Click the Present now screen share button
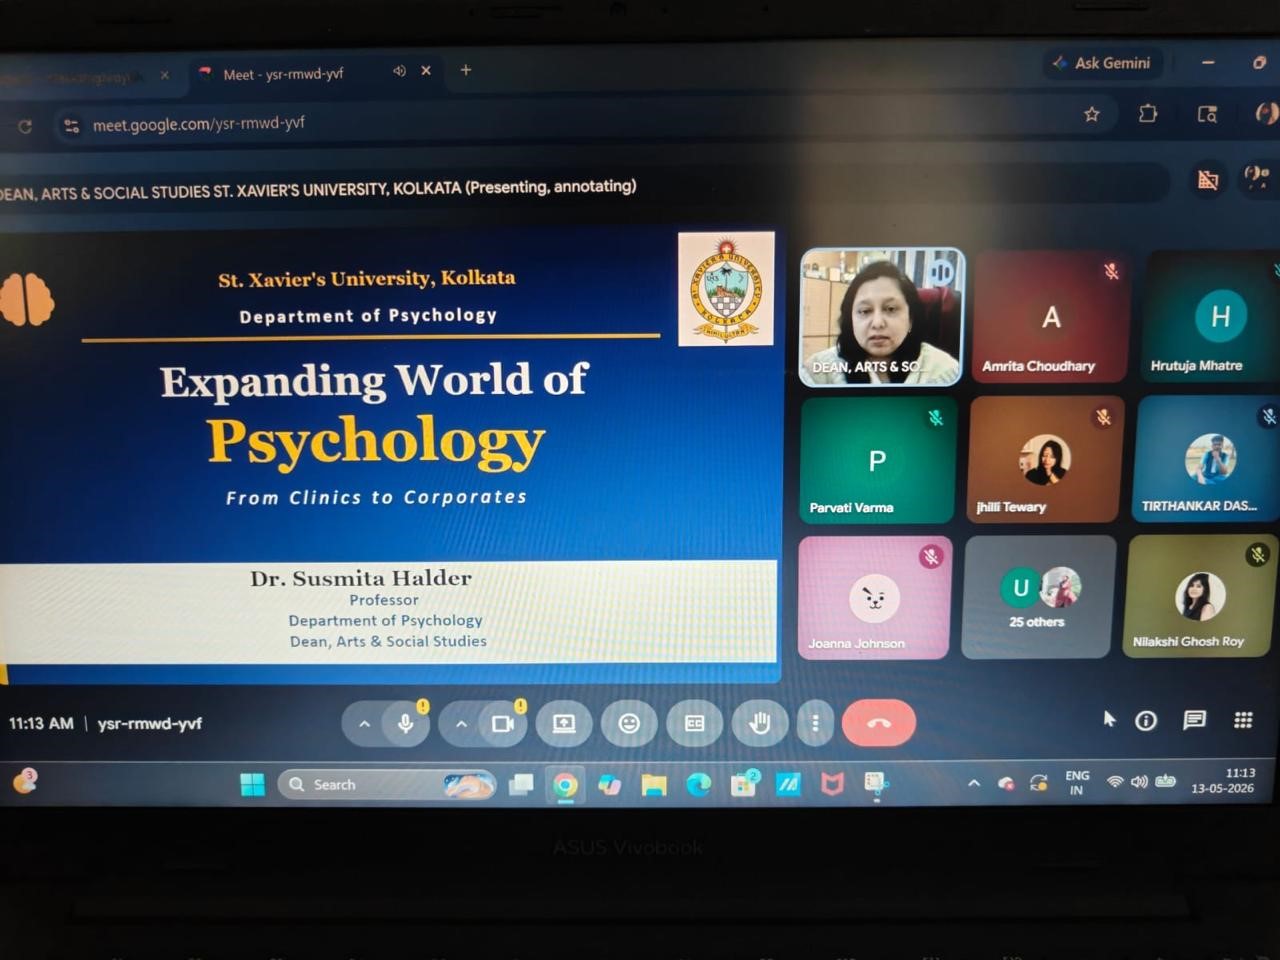This screenshot has width=1280, height=960. [564, 723]
